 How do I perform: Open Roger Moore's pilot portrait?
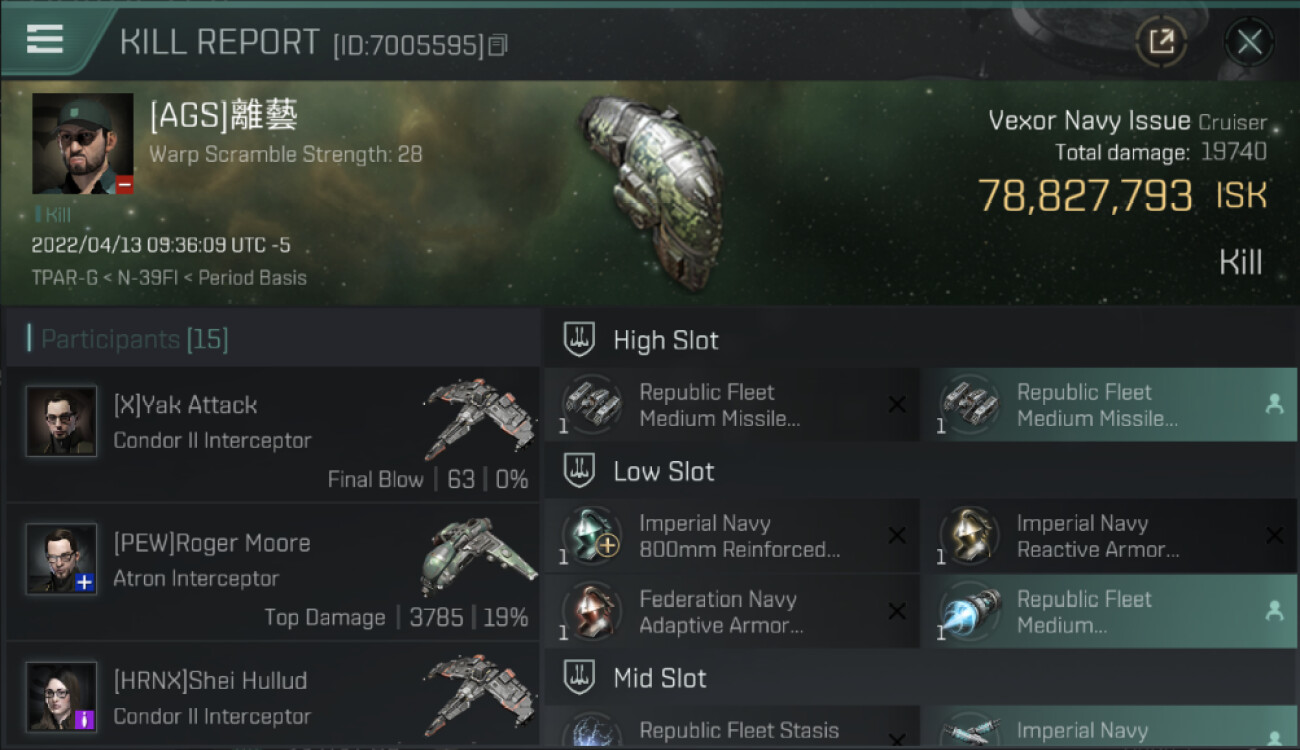[62, 559]
